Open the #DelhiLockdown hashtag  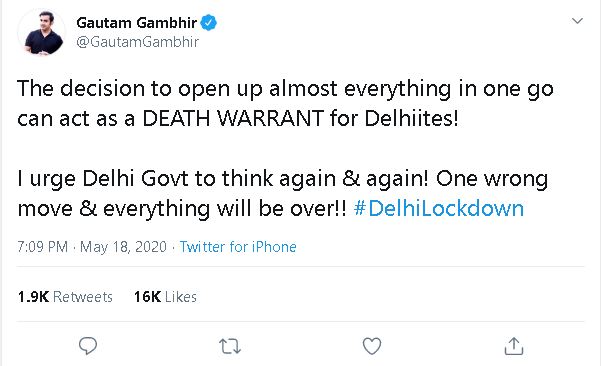438,209
